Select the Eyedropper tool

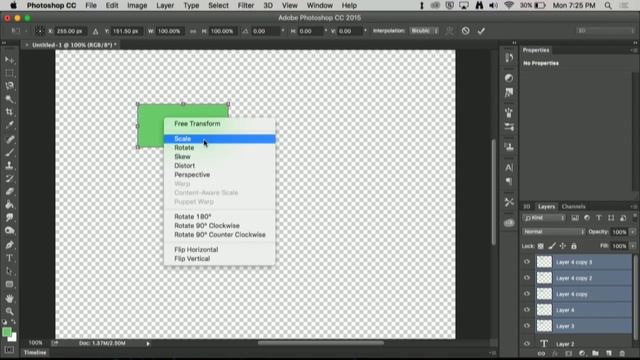pos(9,125)
